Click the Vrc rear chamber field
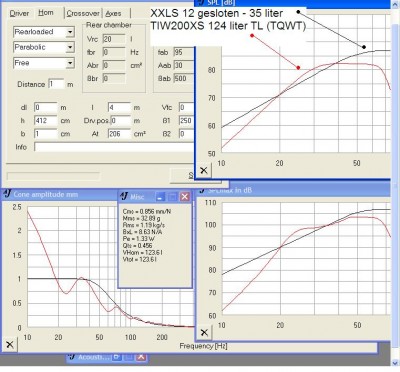Screen dimensions: 400x372 pos(114,39)
